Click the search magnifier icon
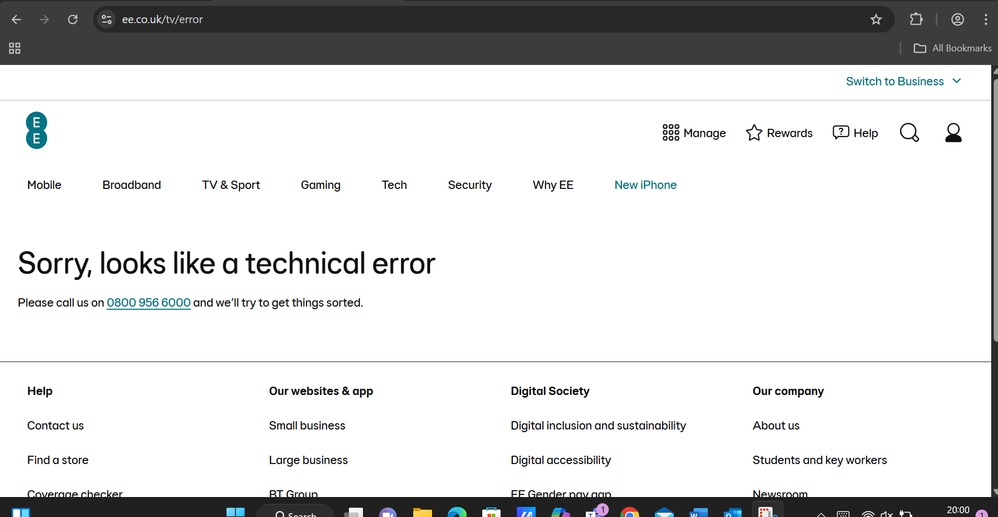The width and height of the screenshot is (998, 517). click(x=909, y=133)
